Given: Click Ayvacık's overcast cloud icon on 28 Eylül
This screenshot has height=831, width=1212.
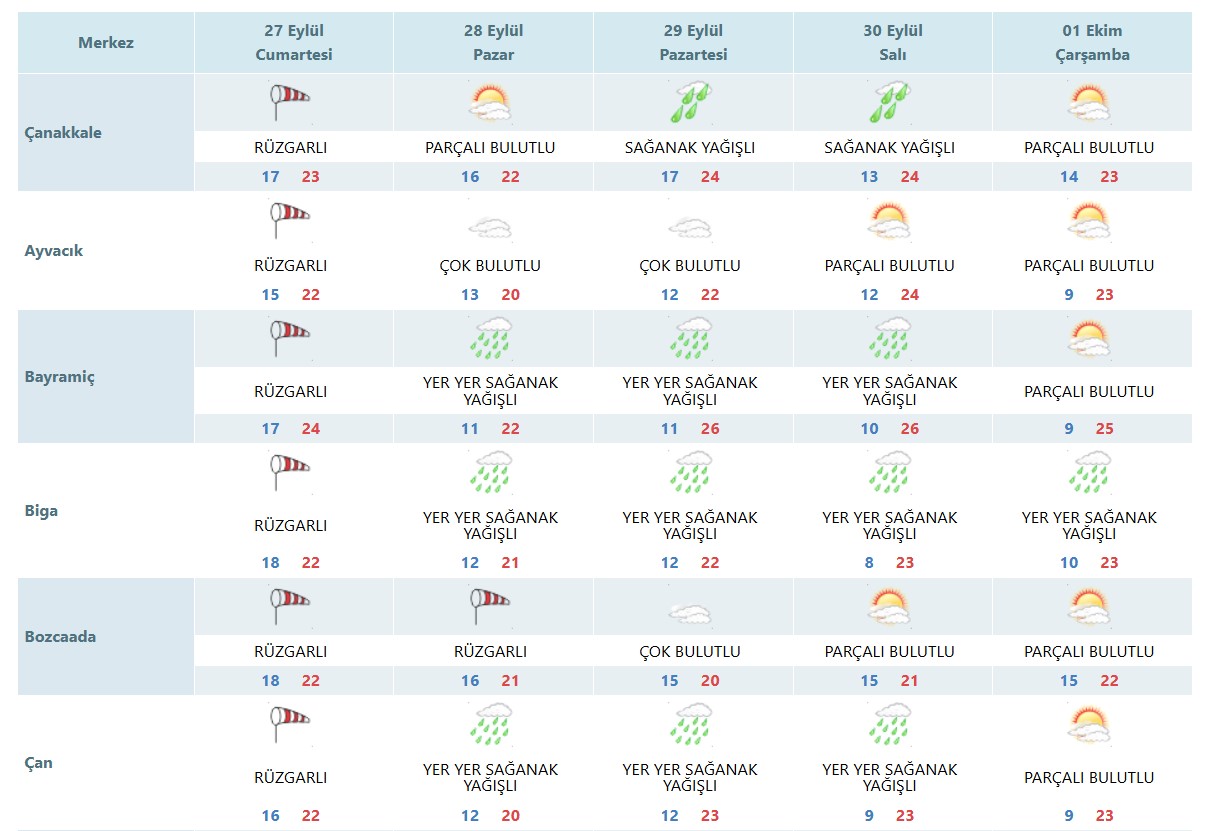Looking at the screenshot, I should pyautogui.click(x=490, y=226).
